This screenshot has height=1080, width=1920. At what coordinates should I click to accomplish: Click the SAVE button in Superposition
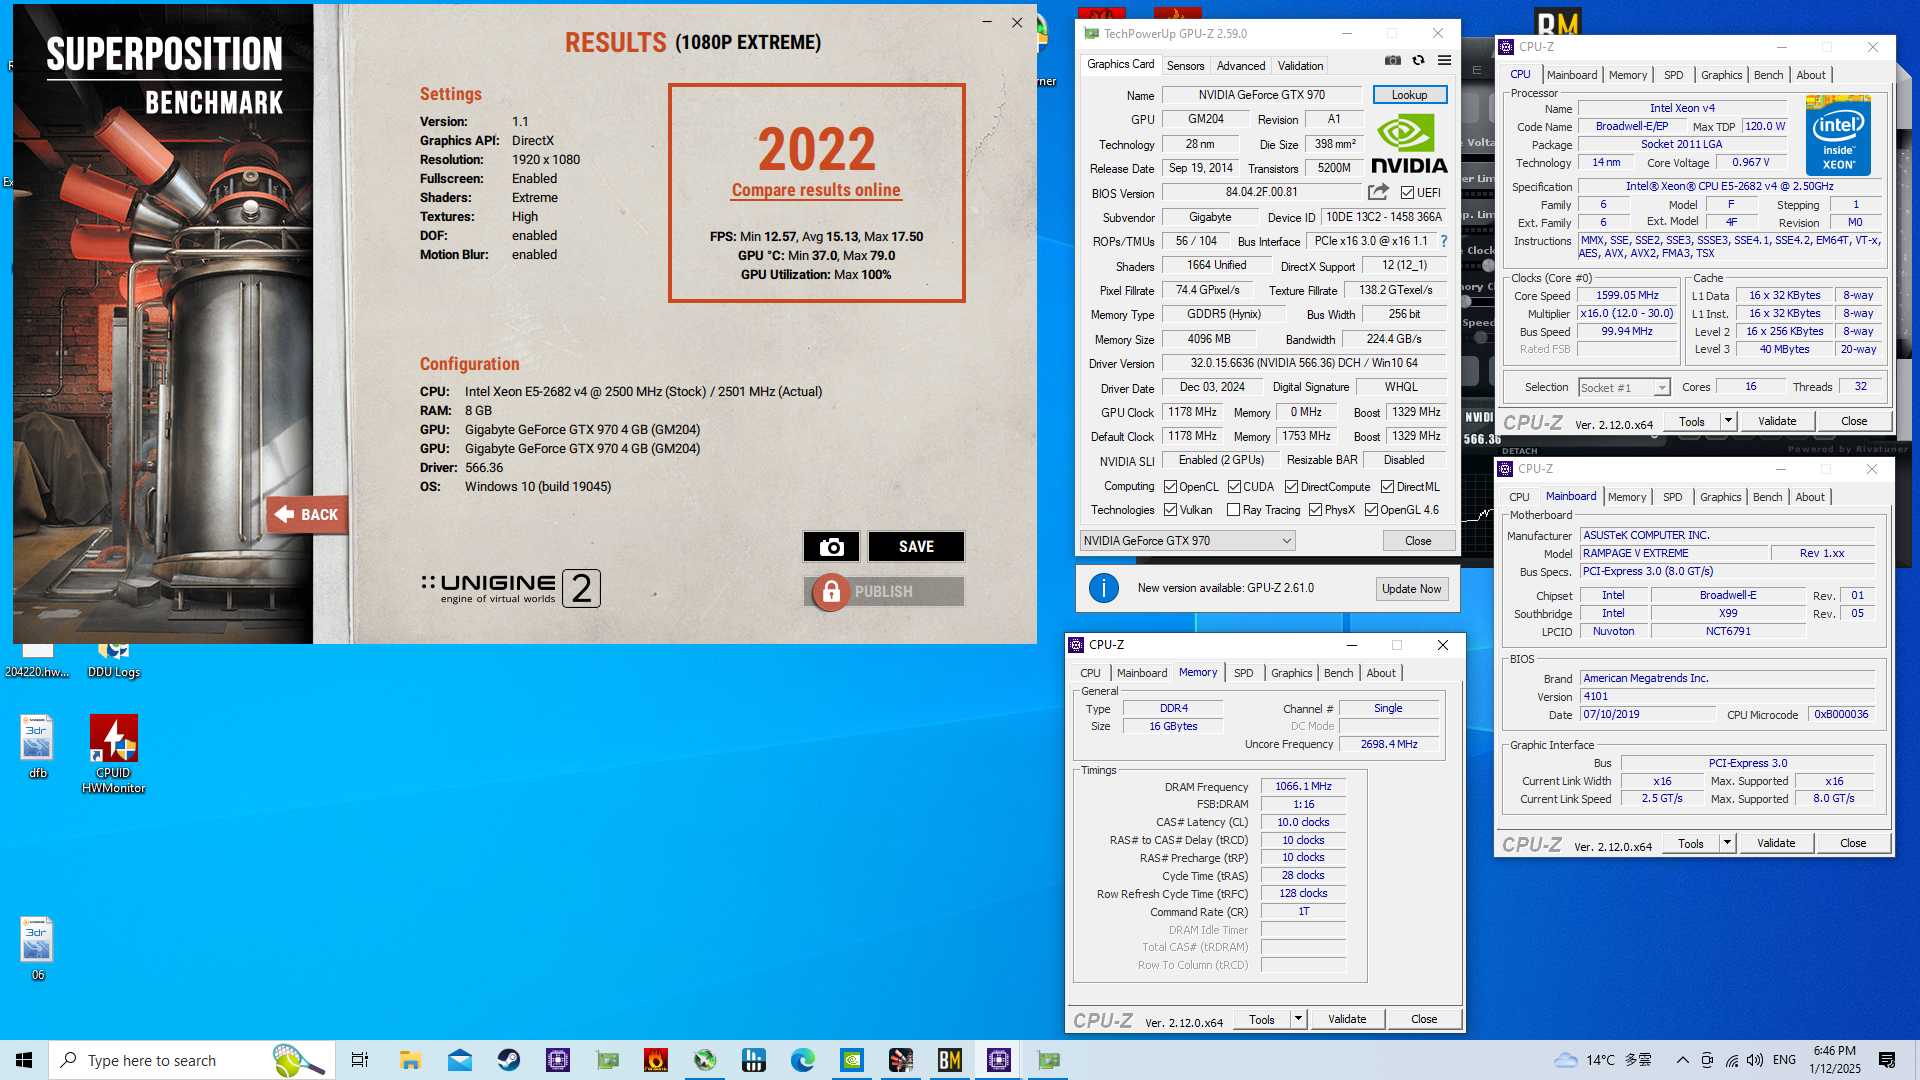916,547
